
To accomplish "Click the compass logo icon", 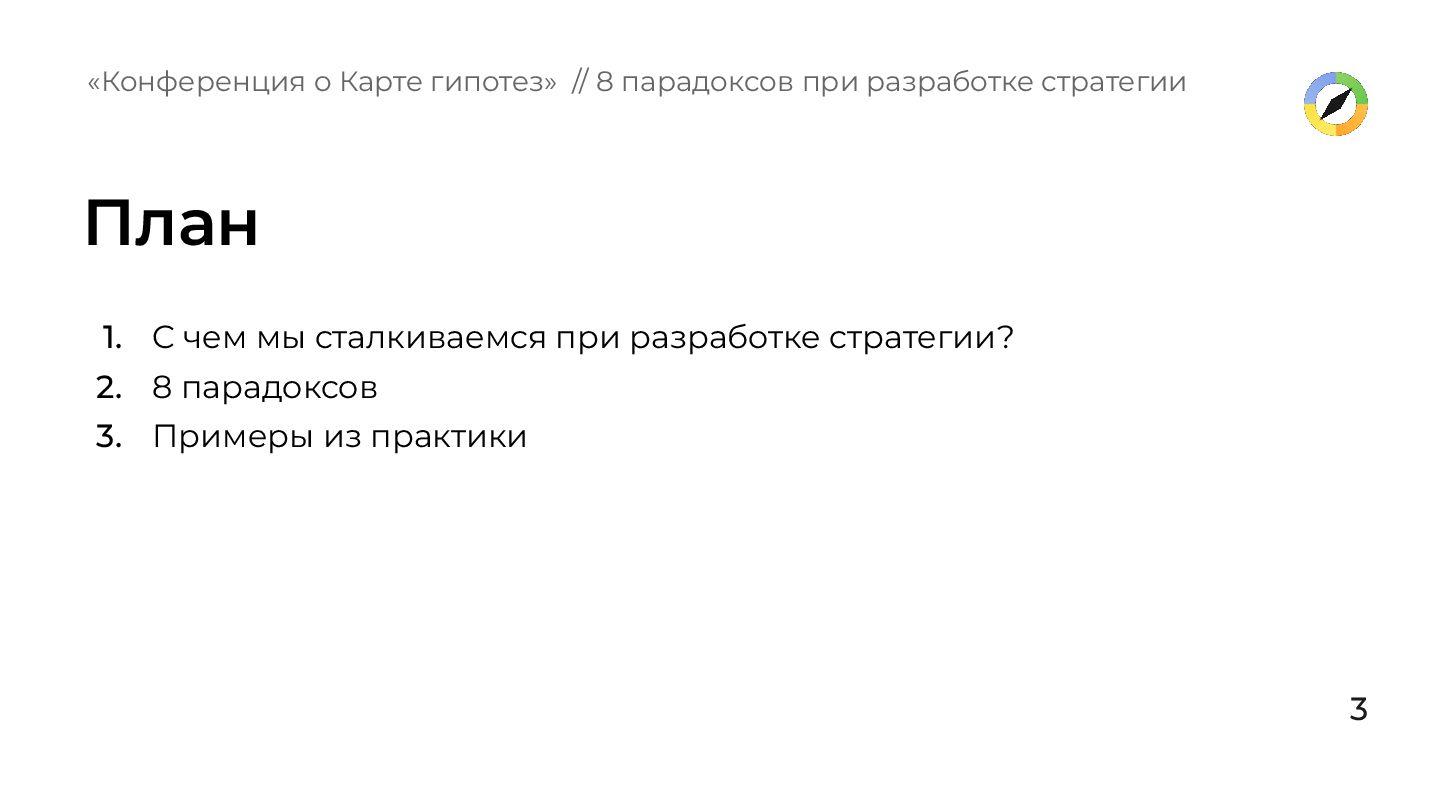I will (1336, 104).
